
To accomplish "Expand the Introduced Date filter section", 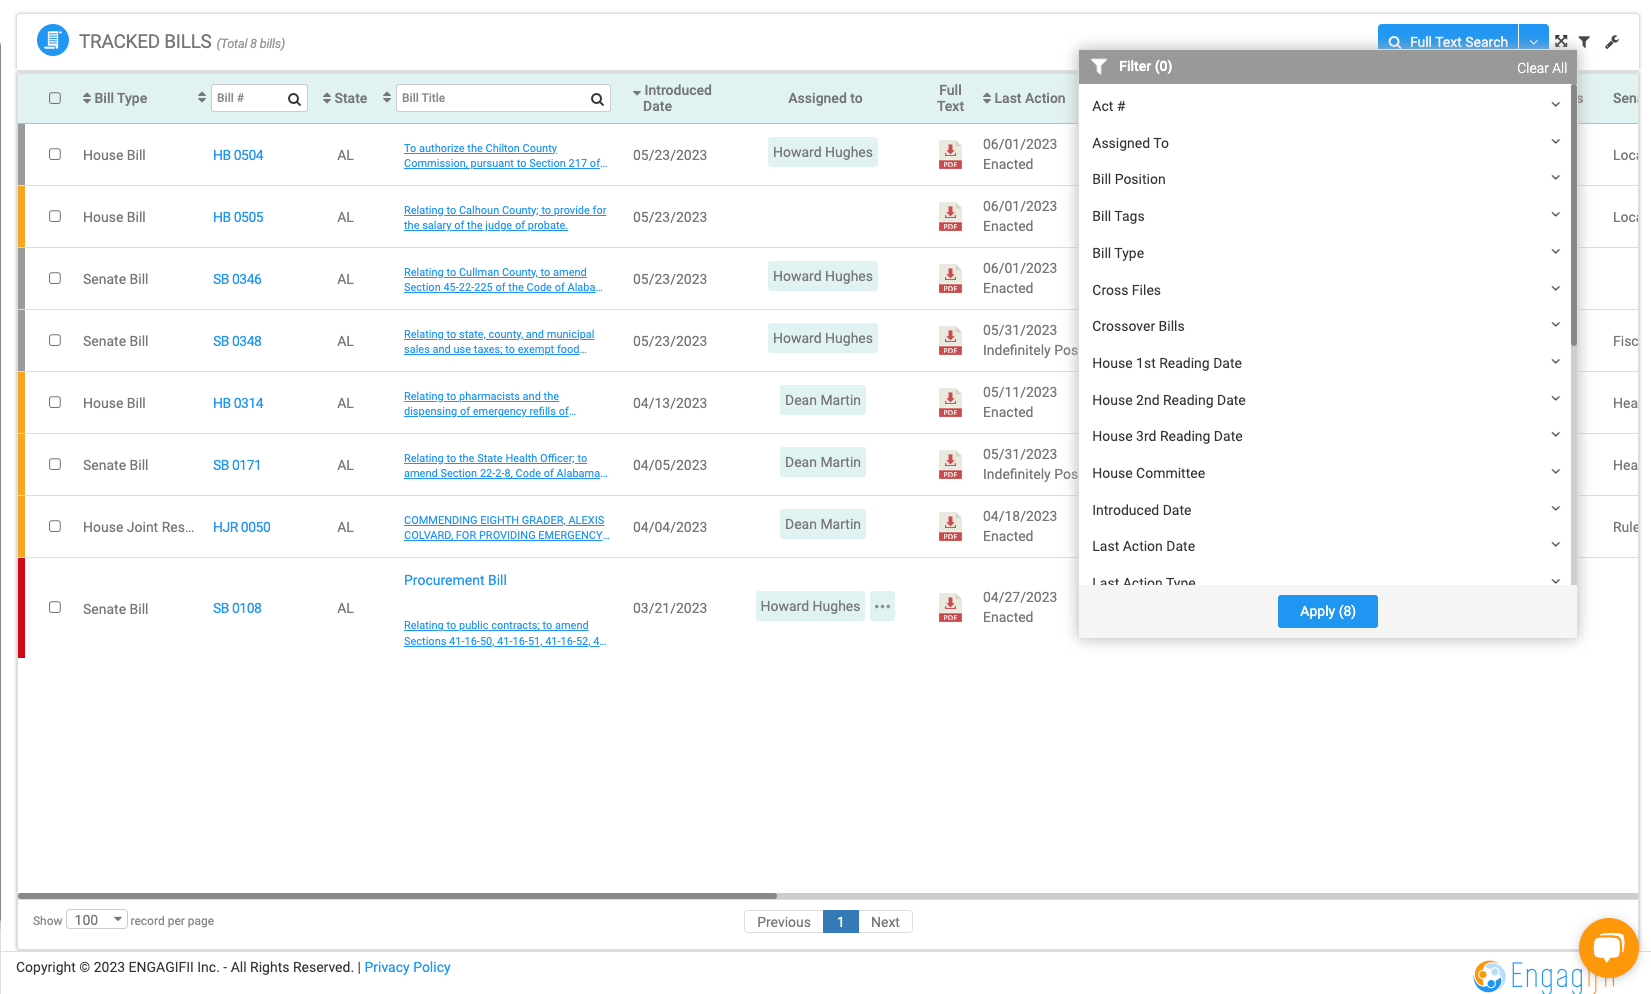I will (1325, 510).
